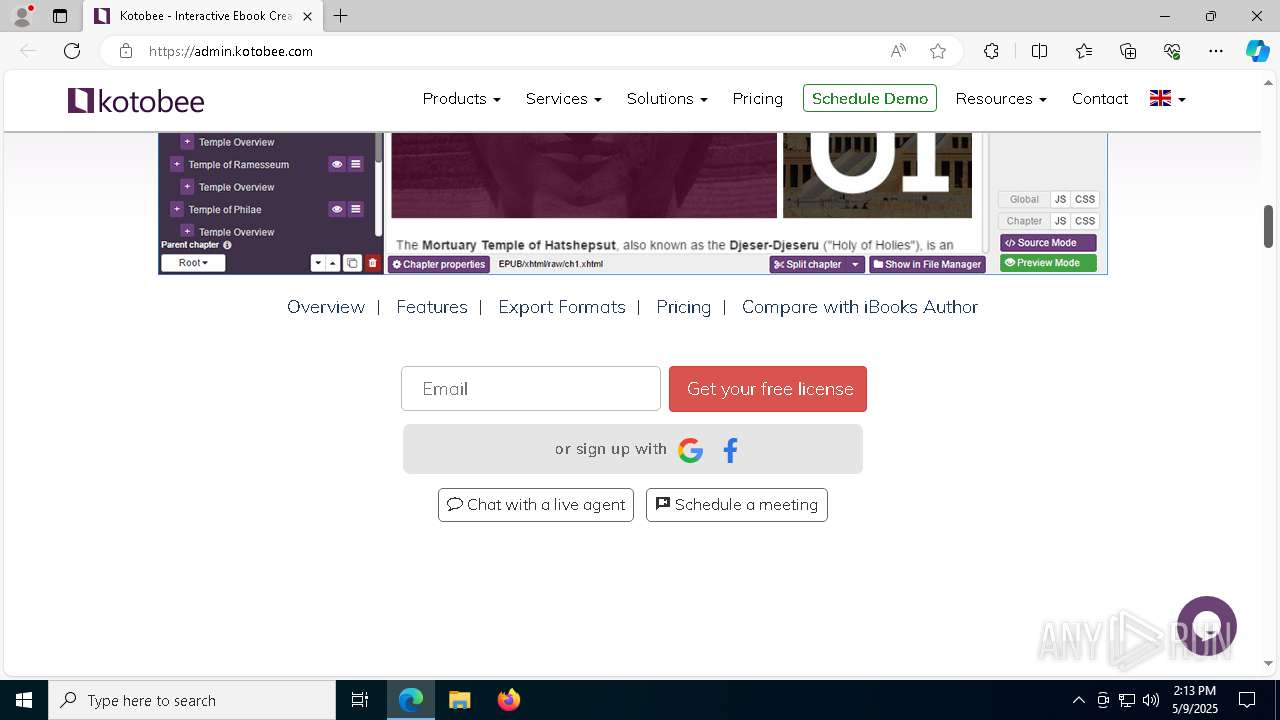Expand the Temple of Ramesseum tree item

pos(177,164)
